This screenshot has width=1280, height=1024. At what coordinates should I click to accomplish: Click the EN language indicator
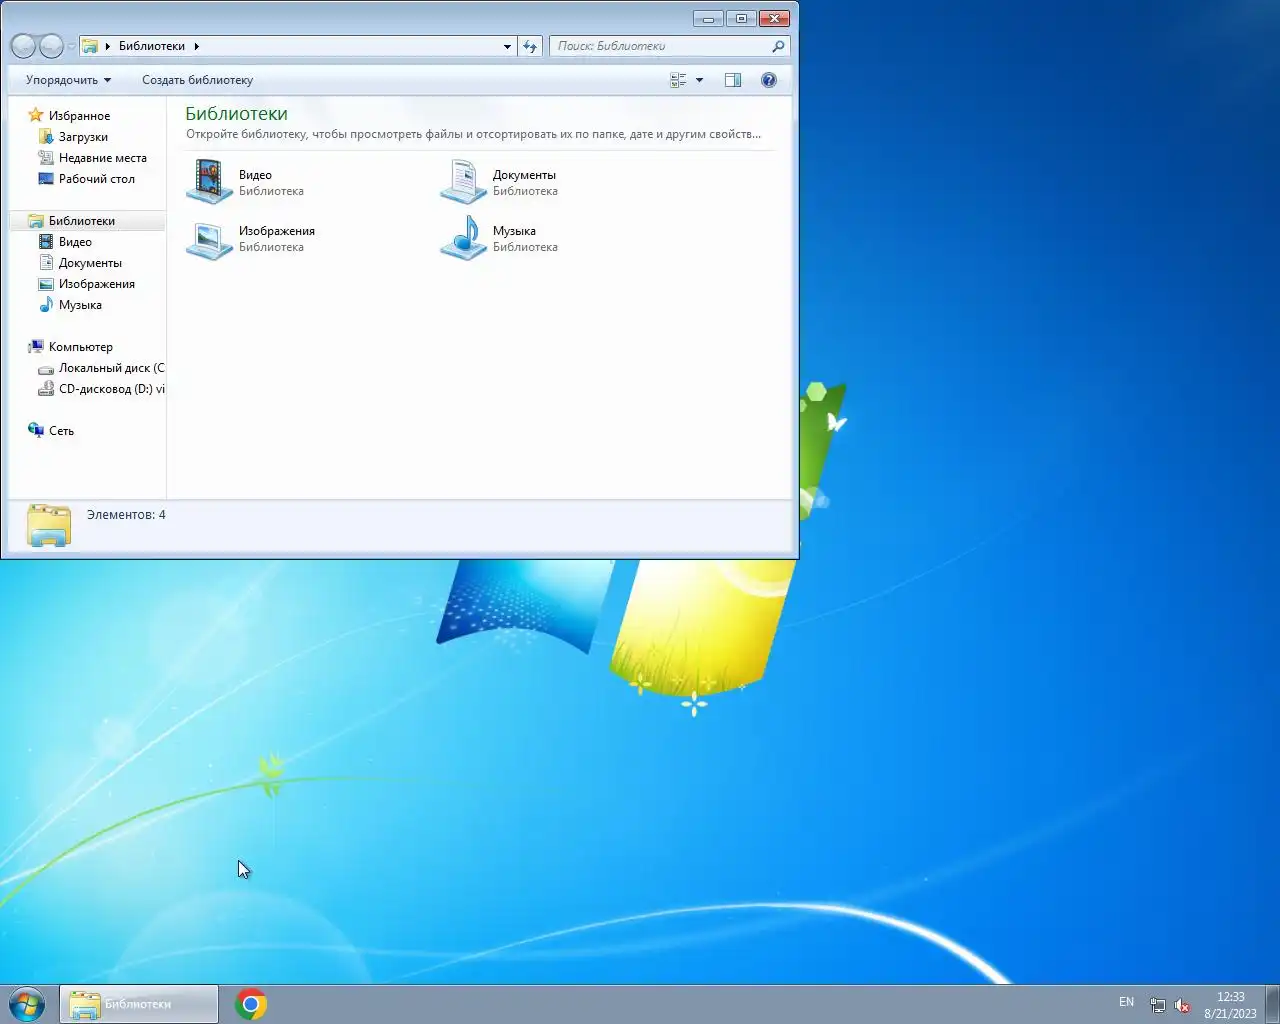point(1127,1002)
